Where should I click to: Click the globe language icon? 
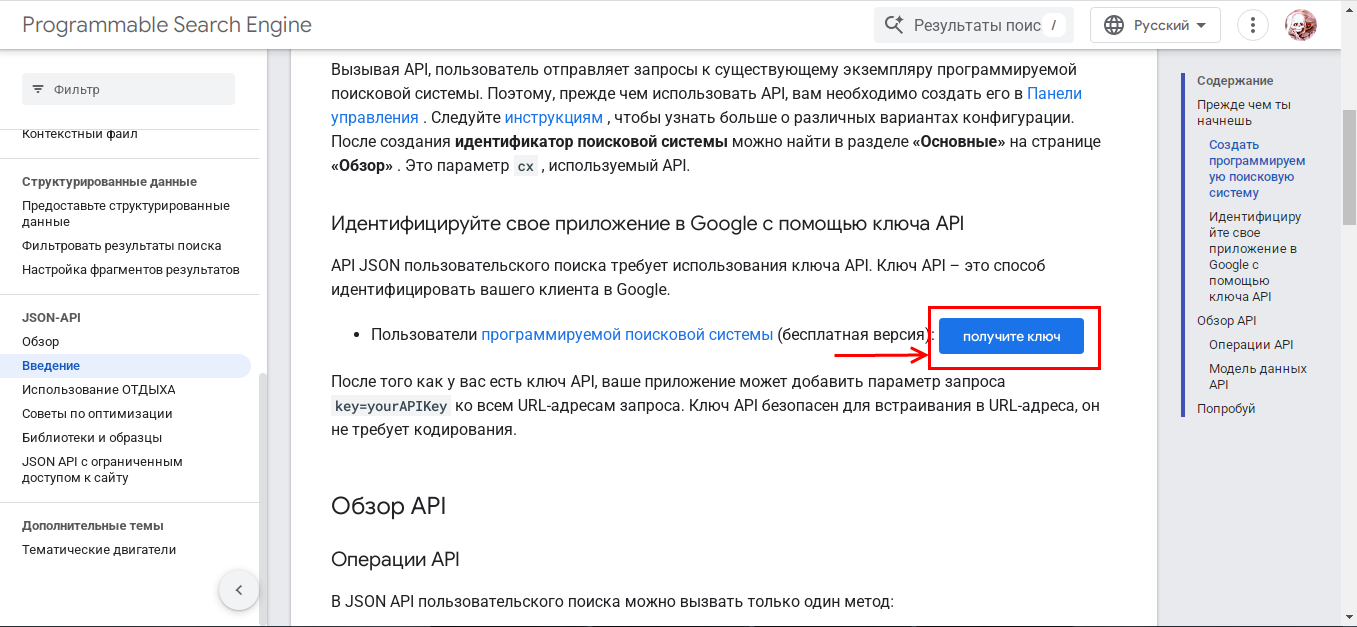click(x=1114, y=25)
